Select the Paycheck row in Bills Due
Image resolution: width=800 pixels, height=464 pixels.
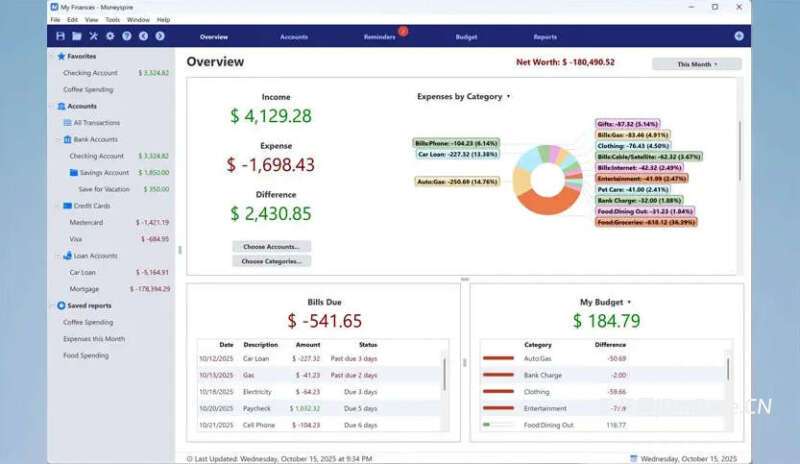[x=319, y=408]
